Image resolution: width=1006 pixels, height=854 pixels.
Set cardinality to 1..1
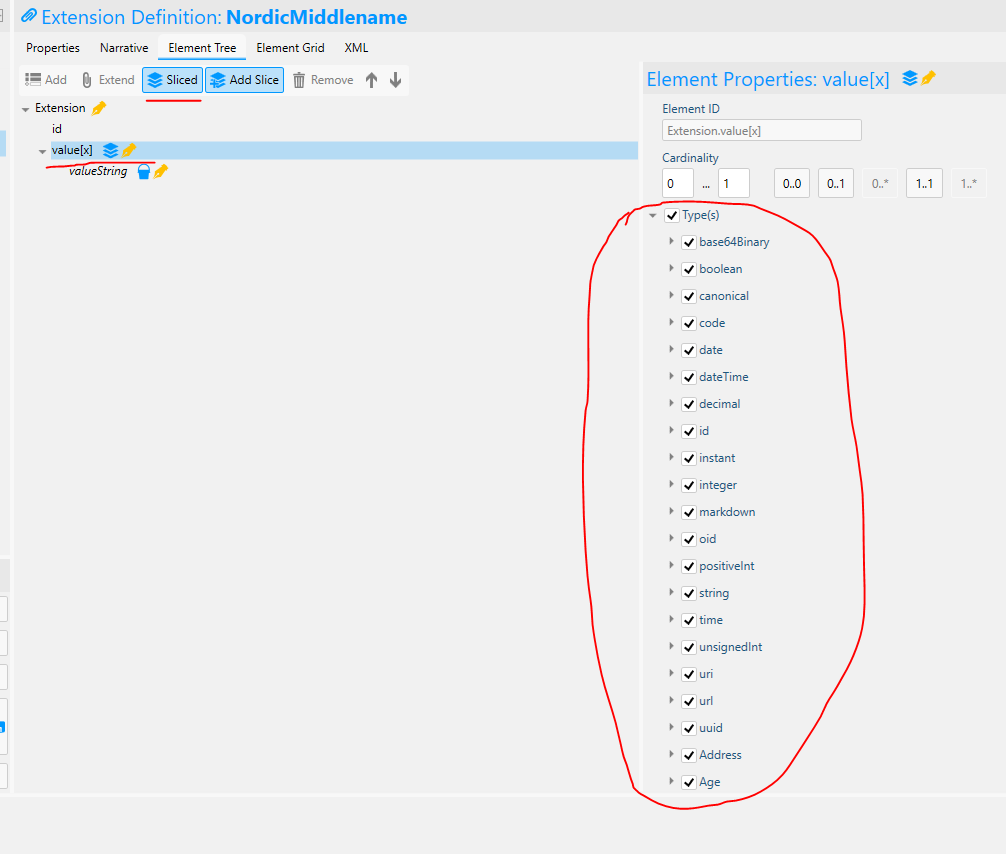[924, 184]
